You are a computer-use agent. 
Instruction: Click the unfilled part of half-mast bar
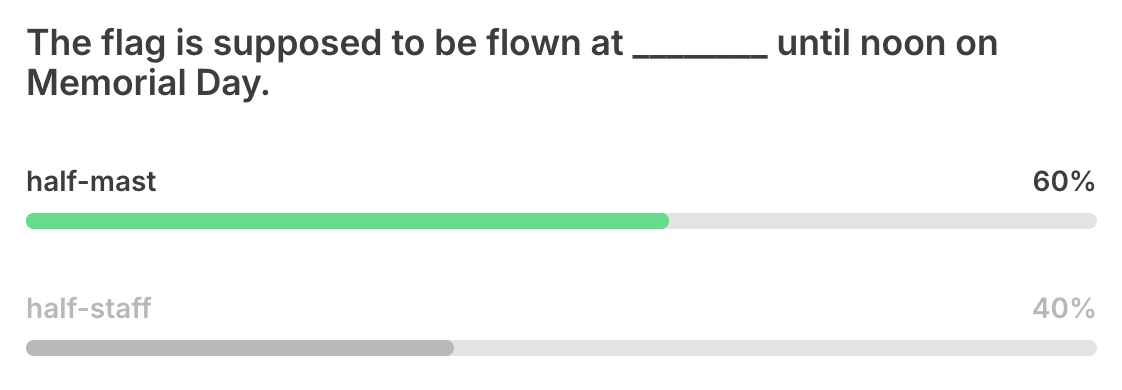coord(883,221)
